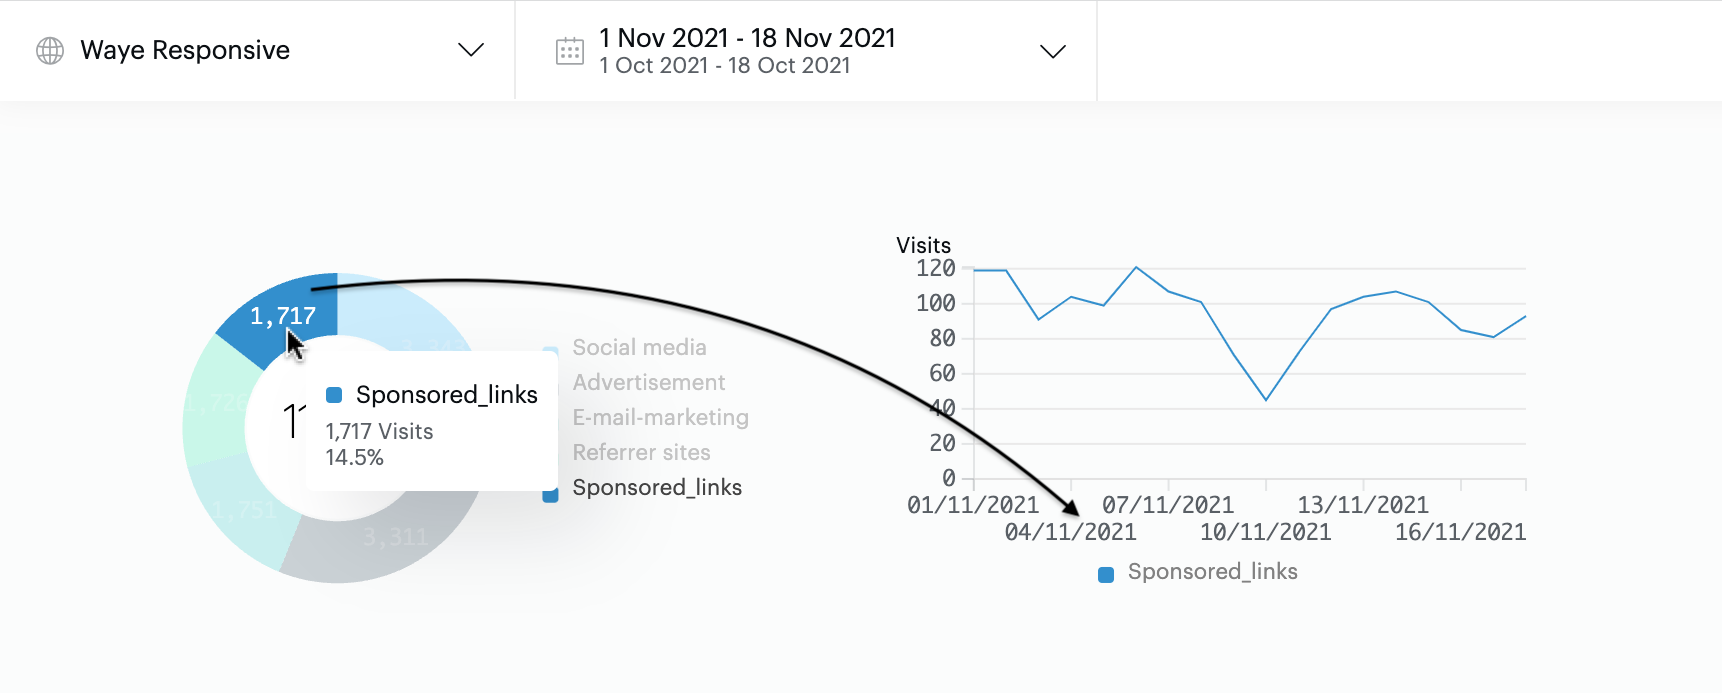This screenshot has height=693, width=1722.
Task: Toggle Social media legend entry
Action: (639, 347)
